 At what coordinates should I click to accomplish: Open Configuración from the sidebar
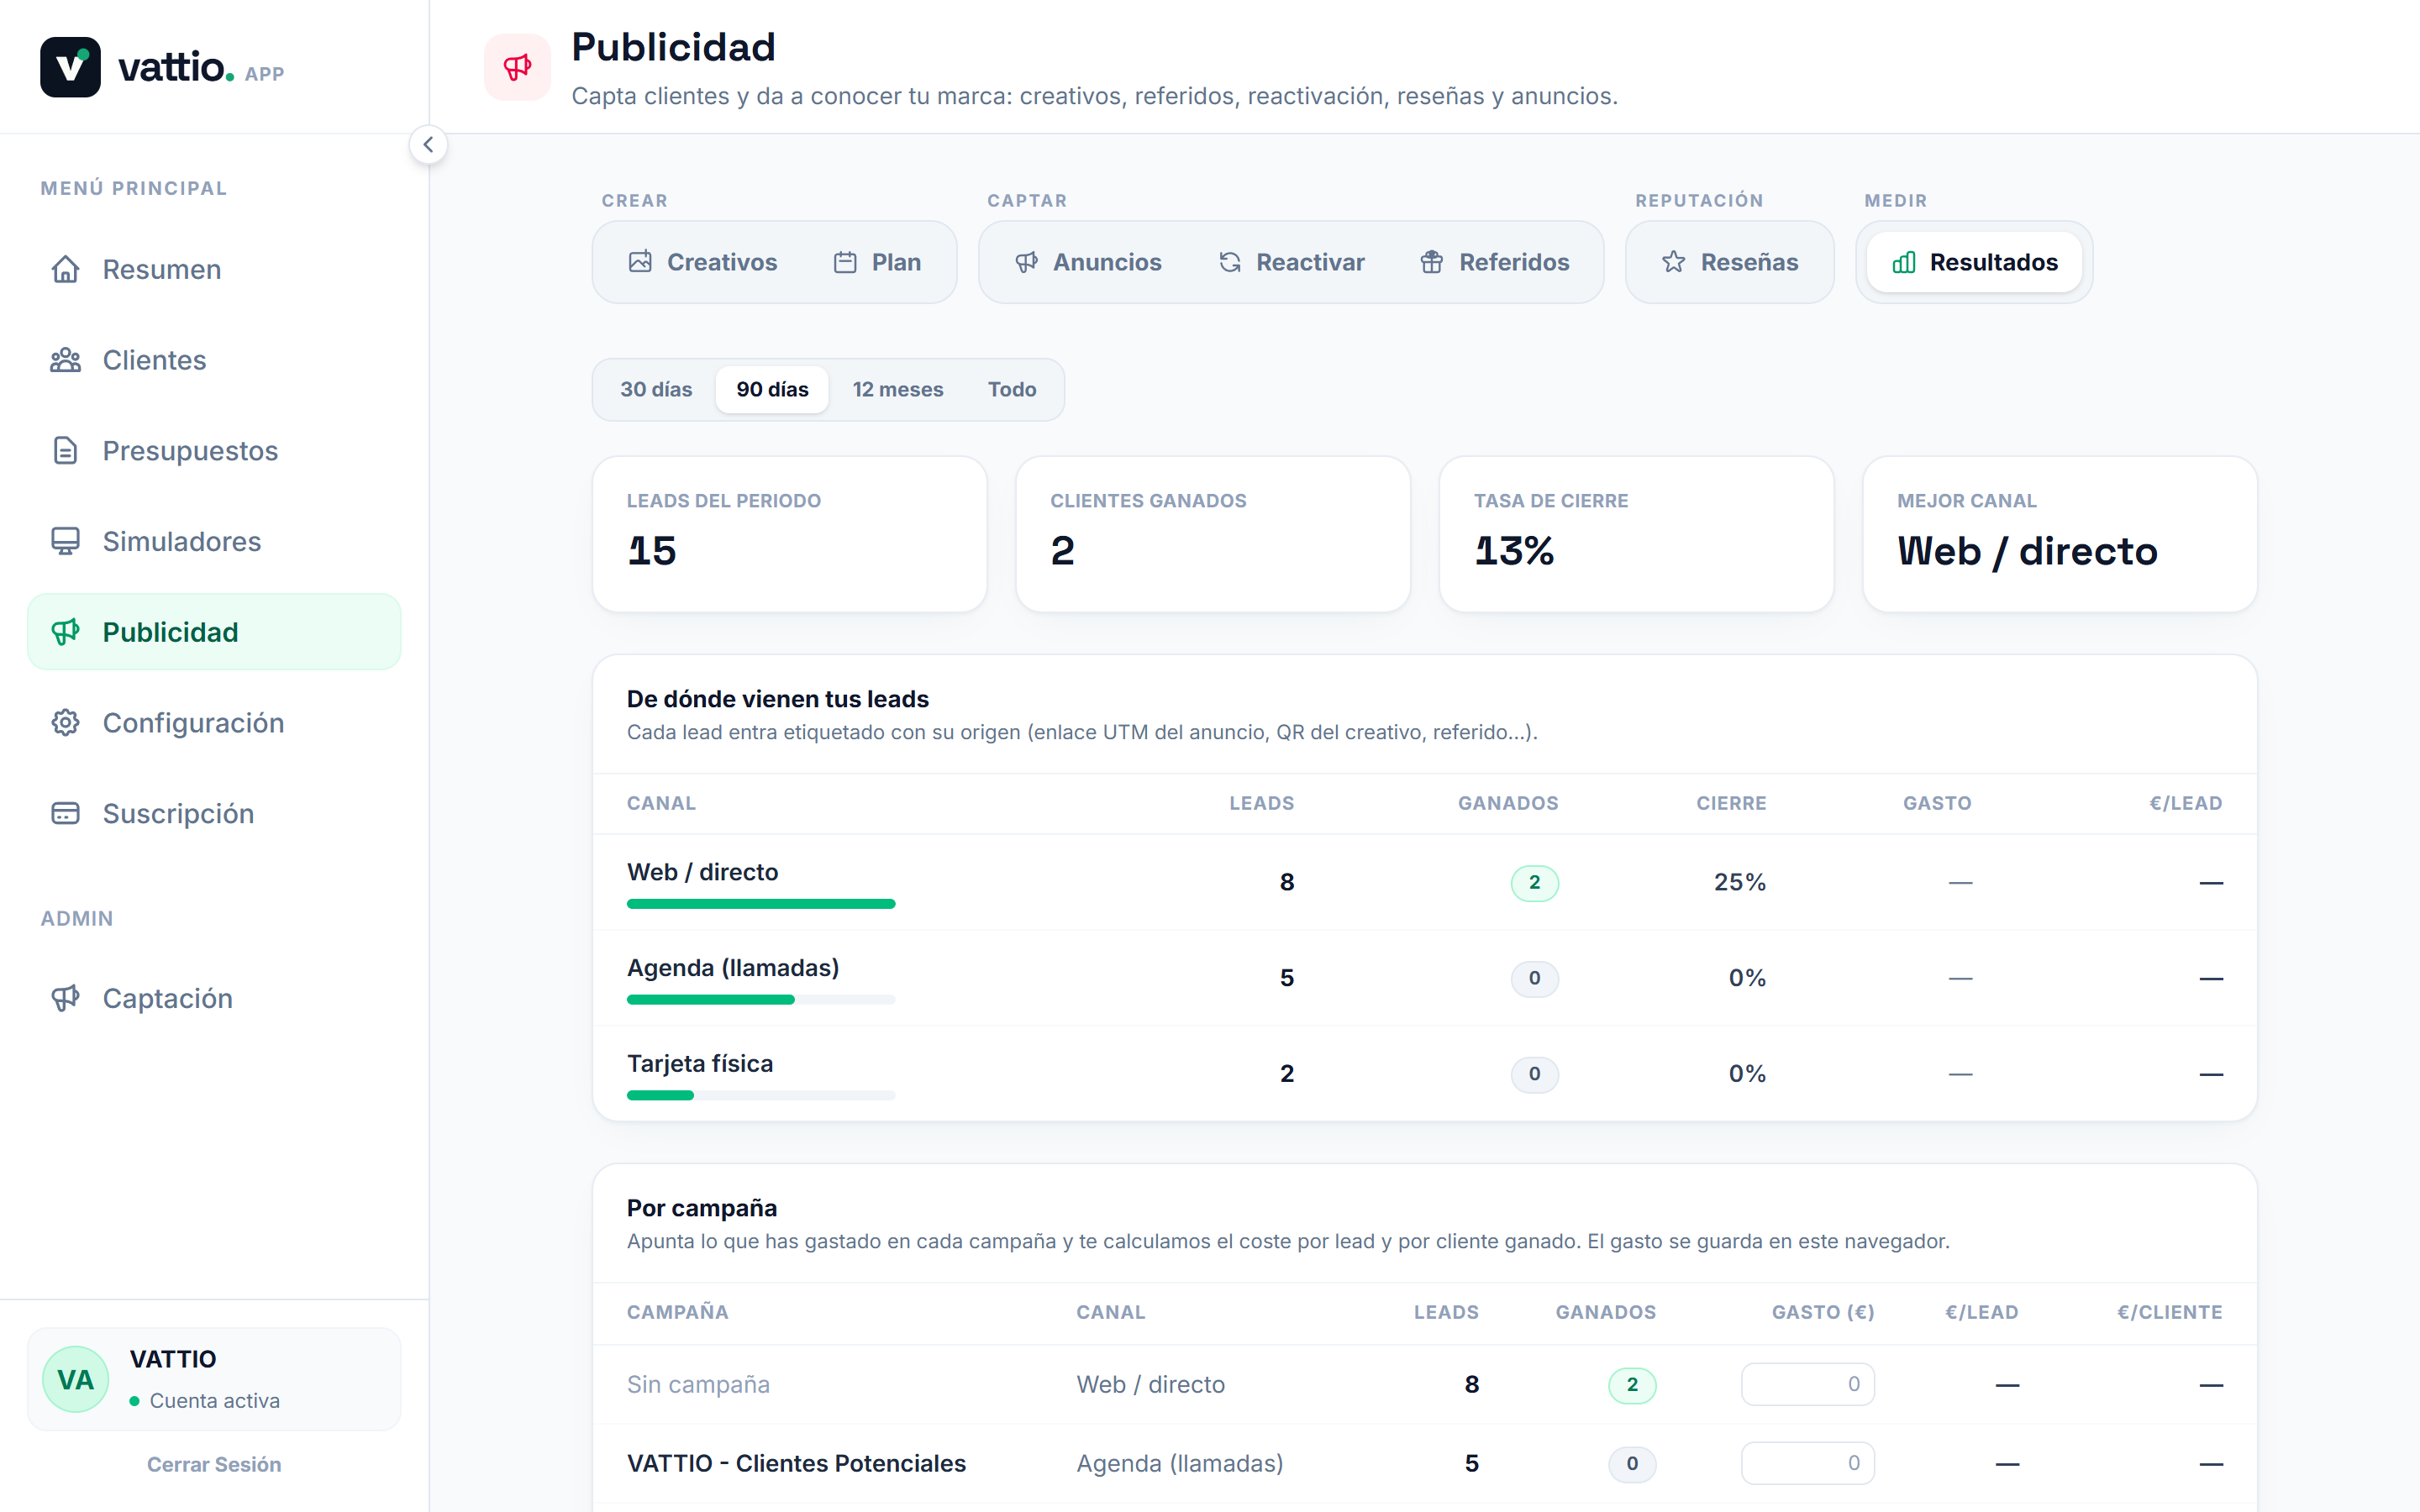click(214, 723)
